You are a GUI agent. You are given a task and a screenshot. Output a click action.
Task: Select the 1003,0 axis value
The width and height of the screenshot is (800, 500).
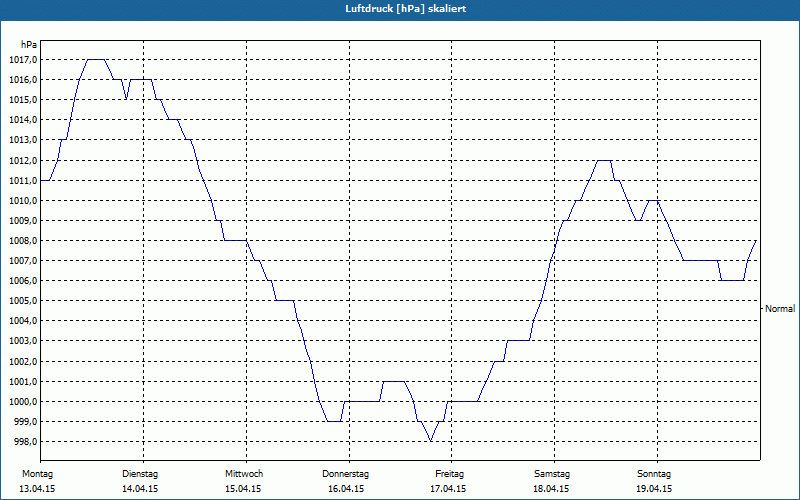point(23,341)
